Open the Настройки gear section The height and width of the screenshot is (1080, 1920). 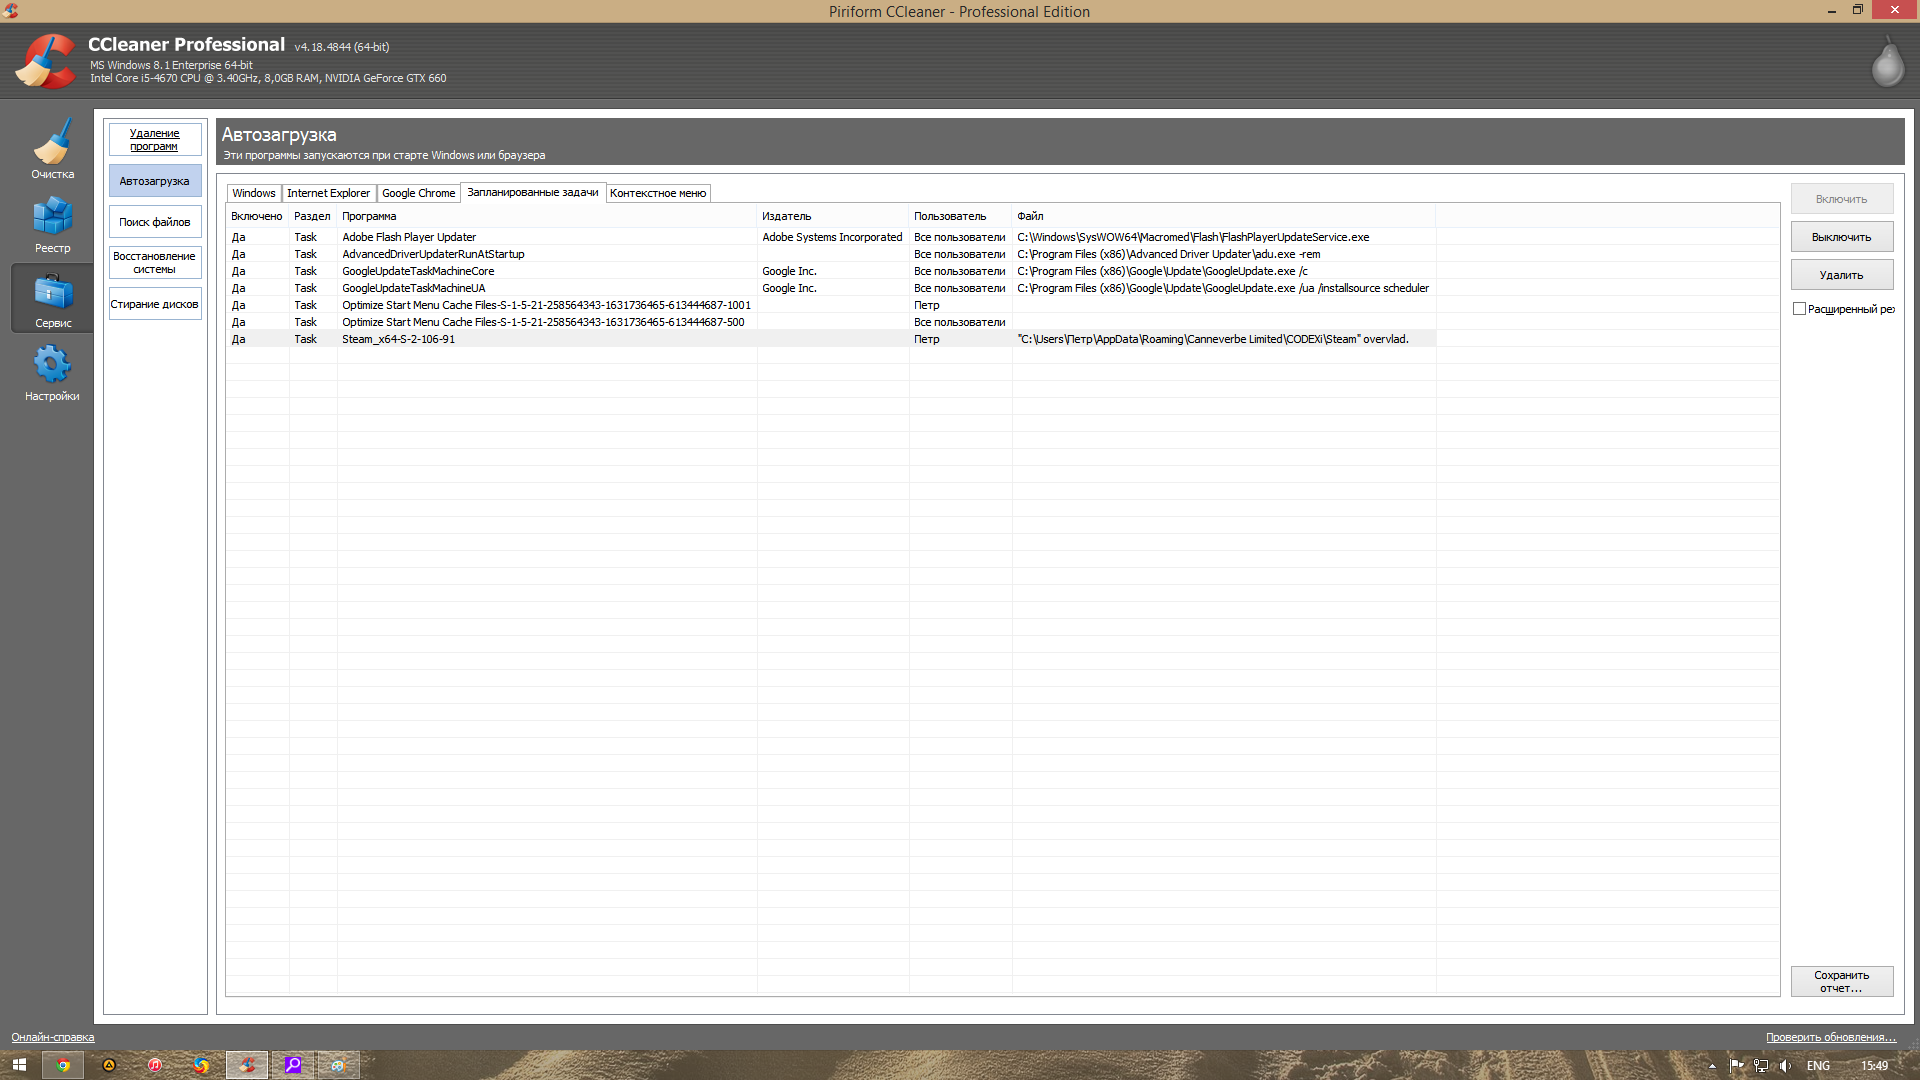coord(52,372)
